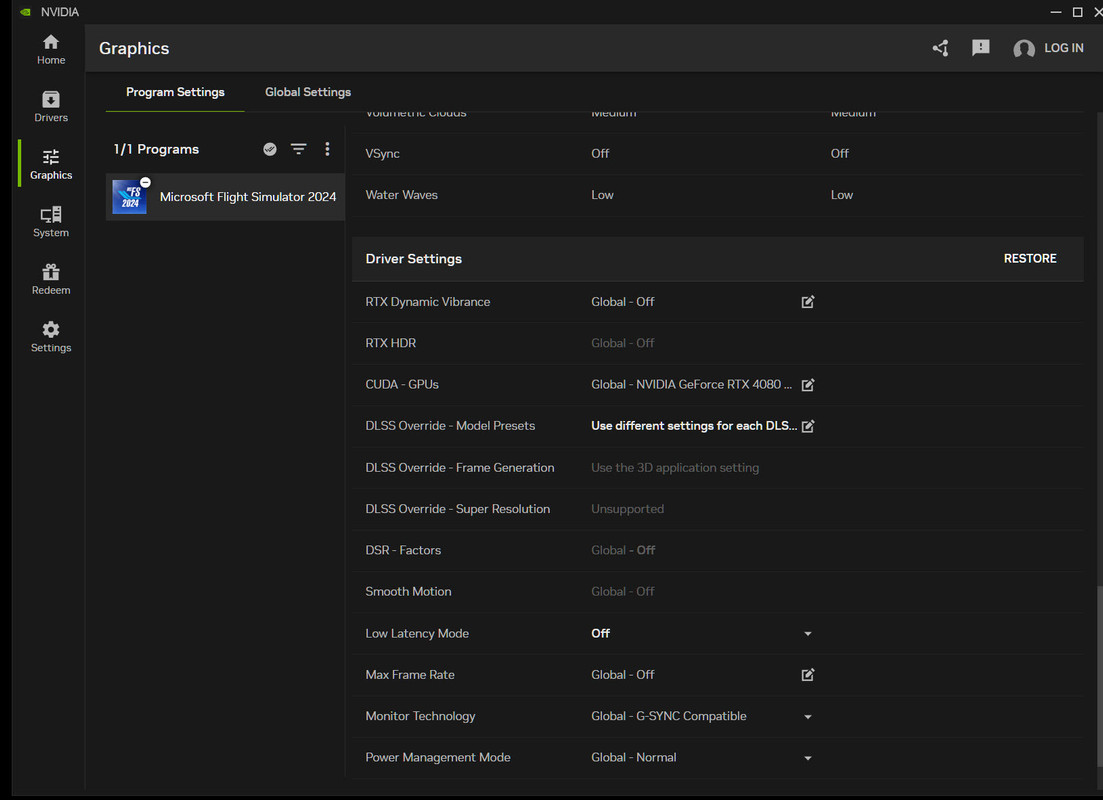
Task: Click the Flight Simulator 2024 program thumbnail
Action: click(x=129, y=197)
